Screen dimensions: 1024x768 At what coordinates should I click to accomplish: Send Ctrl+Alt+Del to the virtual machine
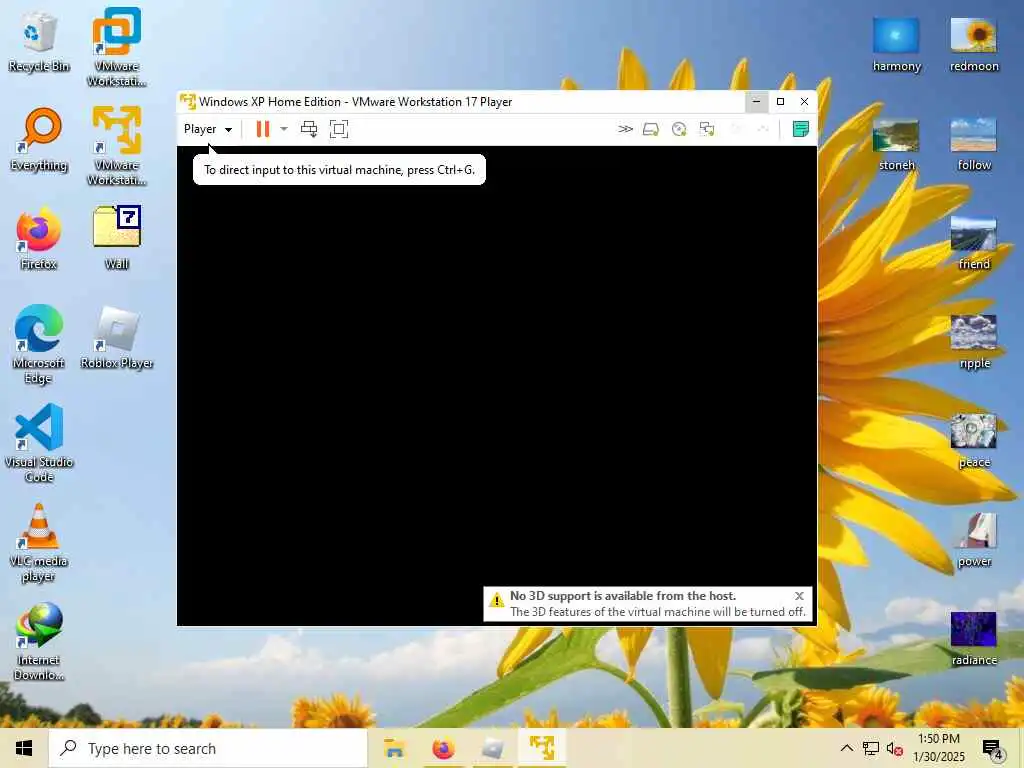pyautogui.click(x=309, y=129)
